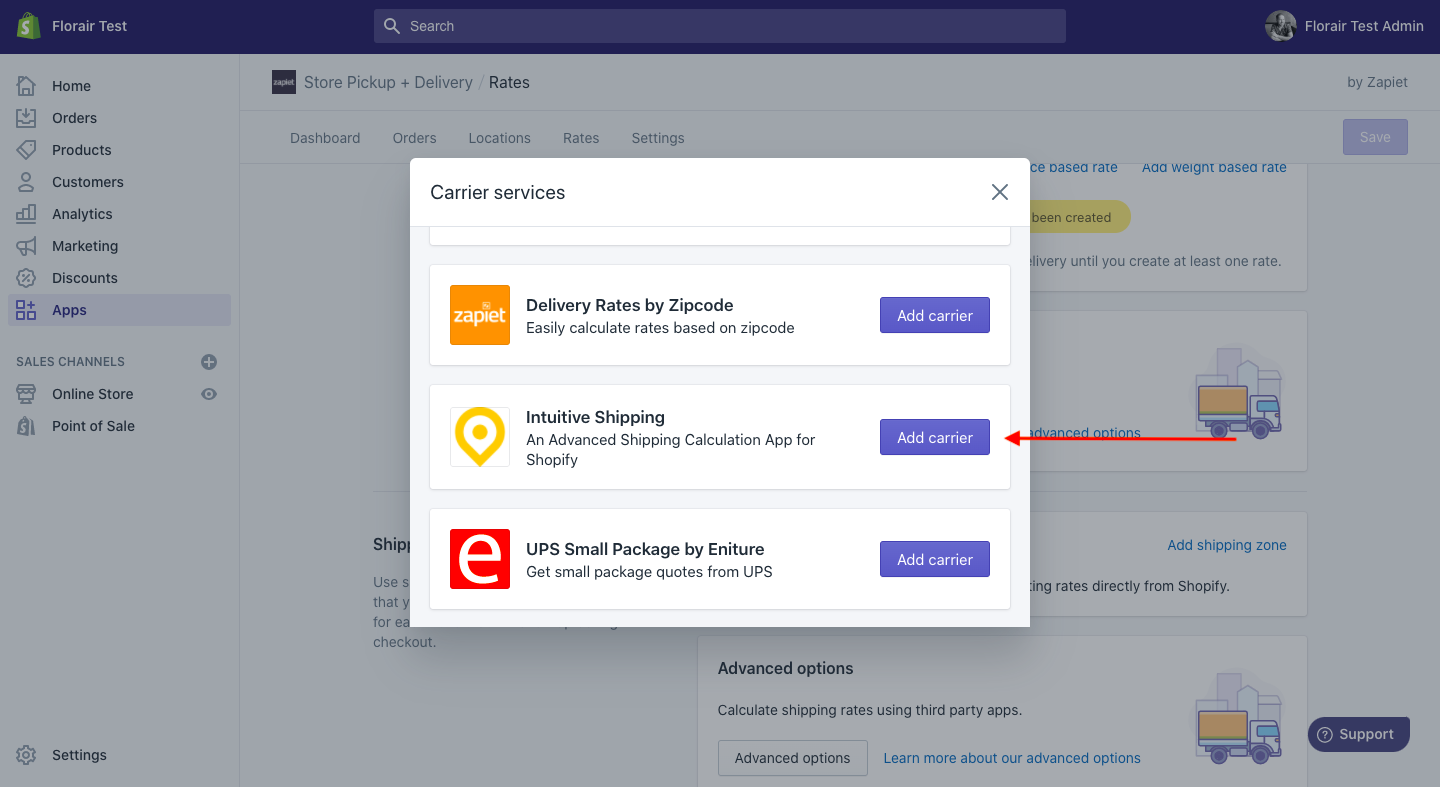Open Customers in the sidebar
The image size is (1440, 787).
point(88,182)
